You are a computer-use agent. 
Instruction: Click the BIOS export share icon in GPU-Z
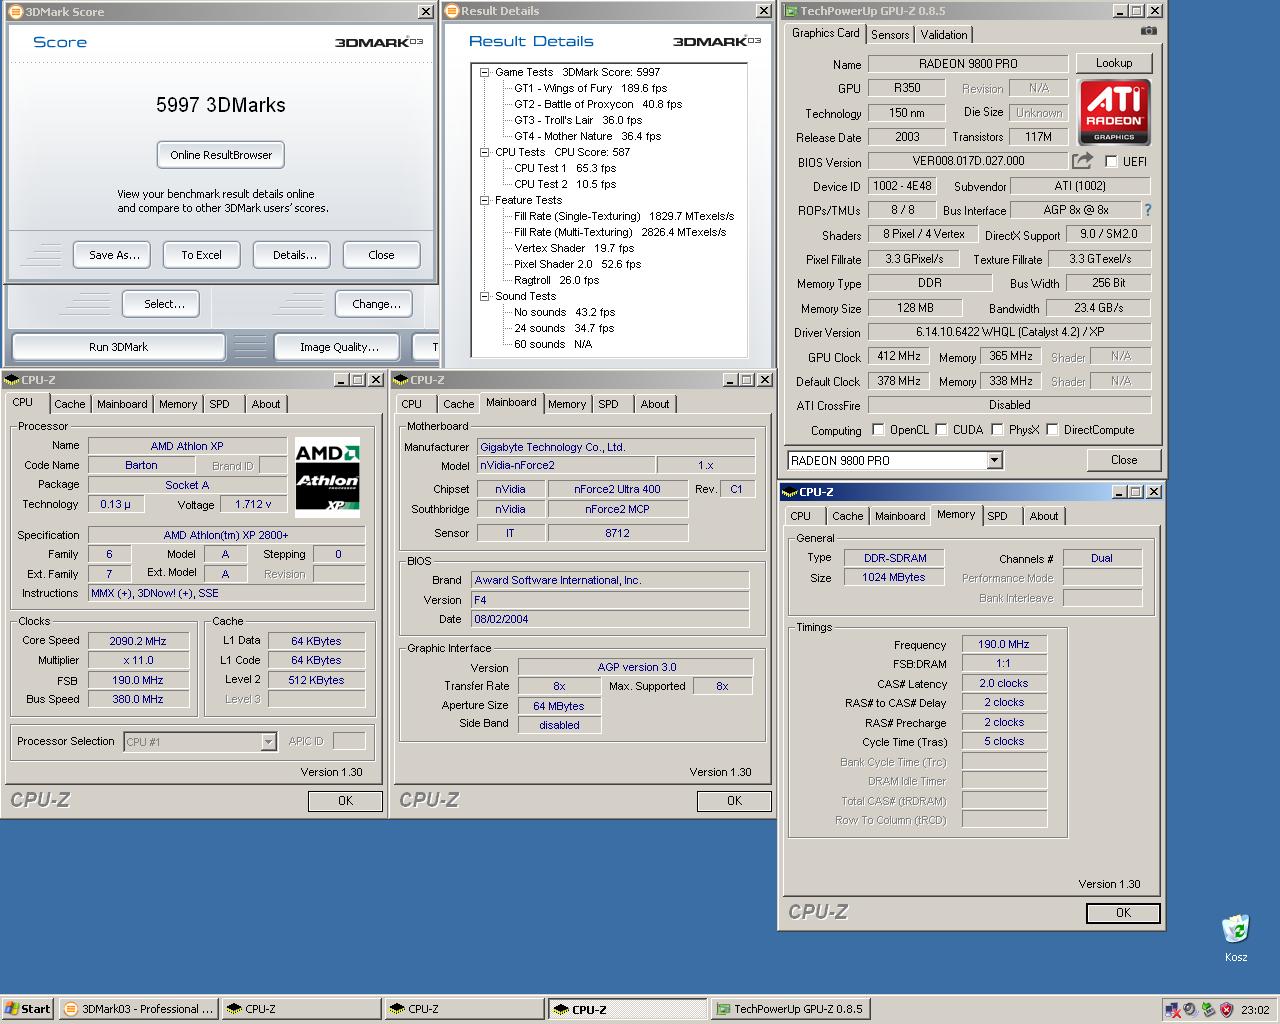click(1082, 160)
